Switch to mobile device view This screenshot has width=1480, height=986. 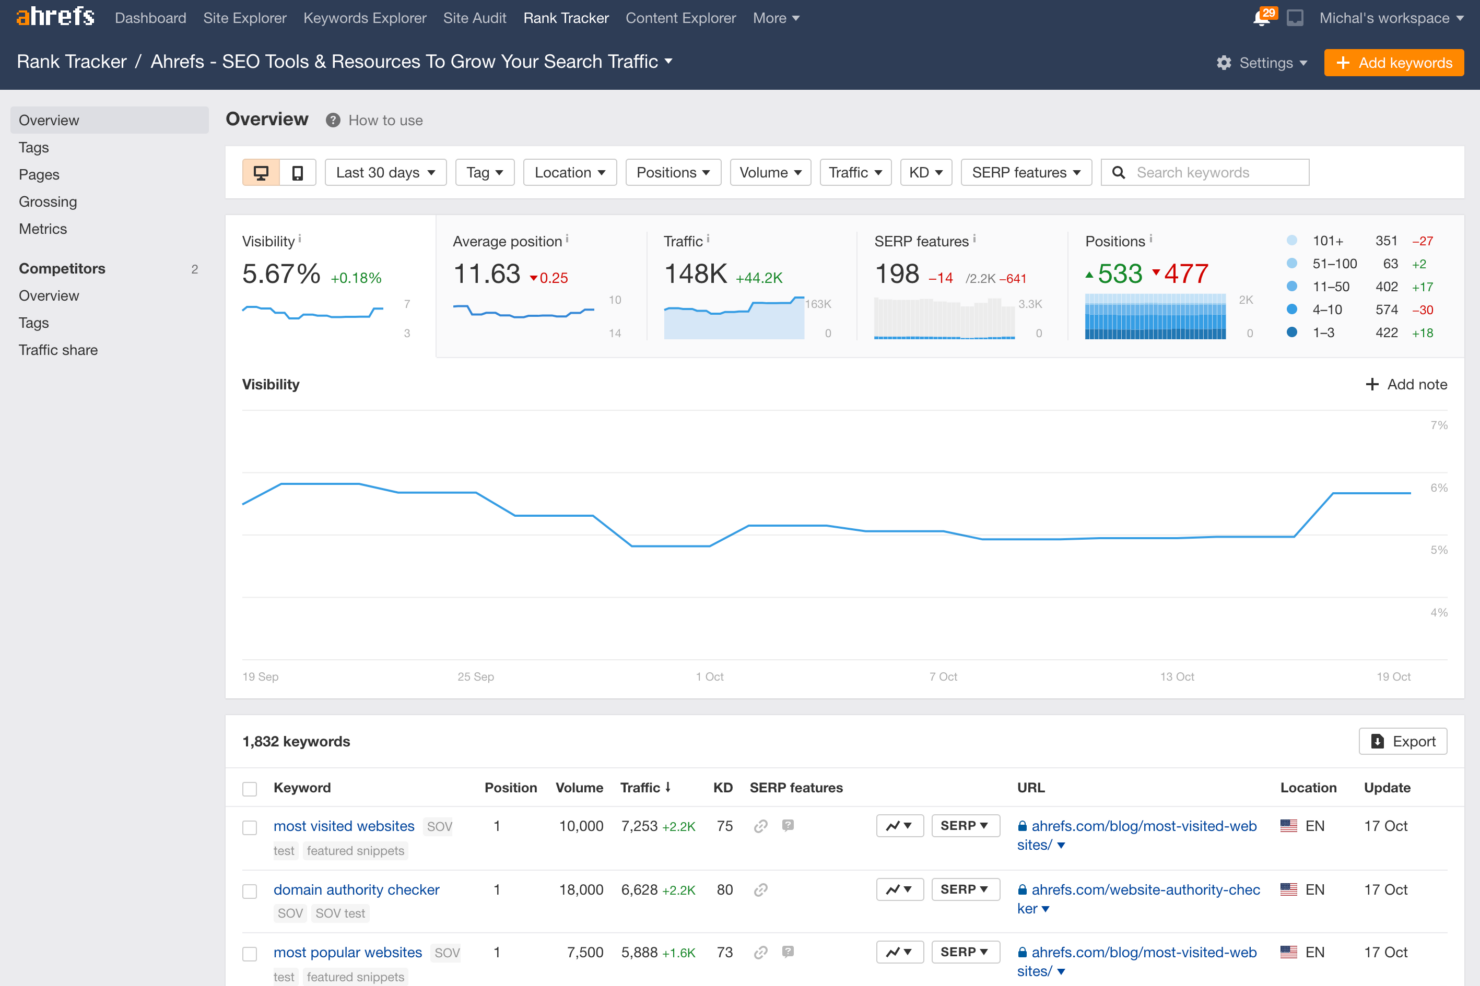coord(298,173)
